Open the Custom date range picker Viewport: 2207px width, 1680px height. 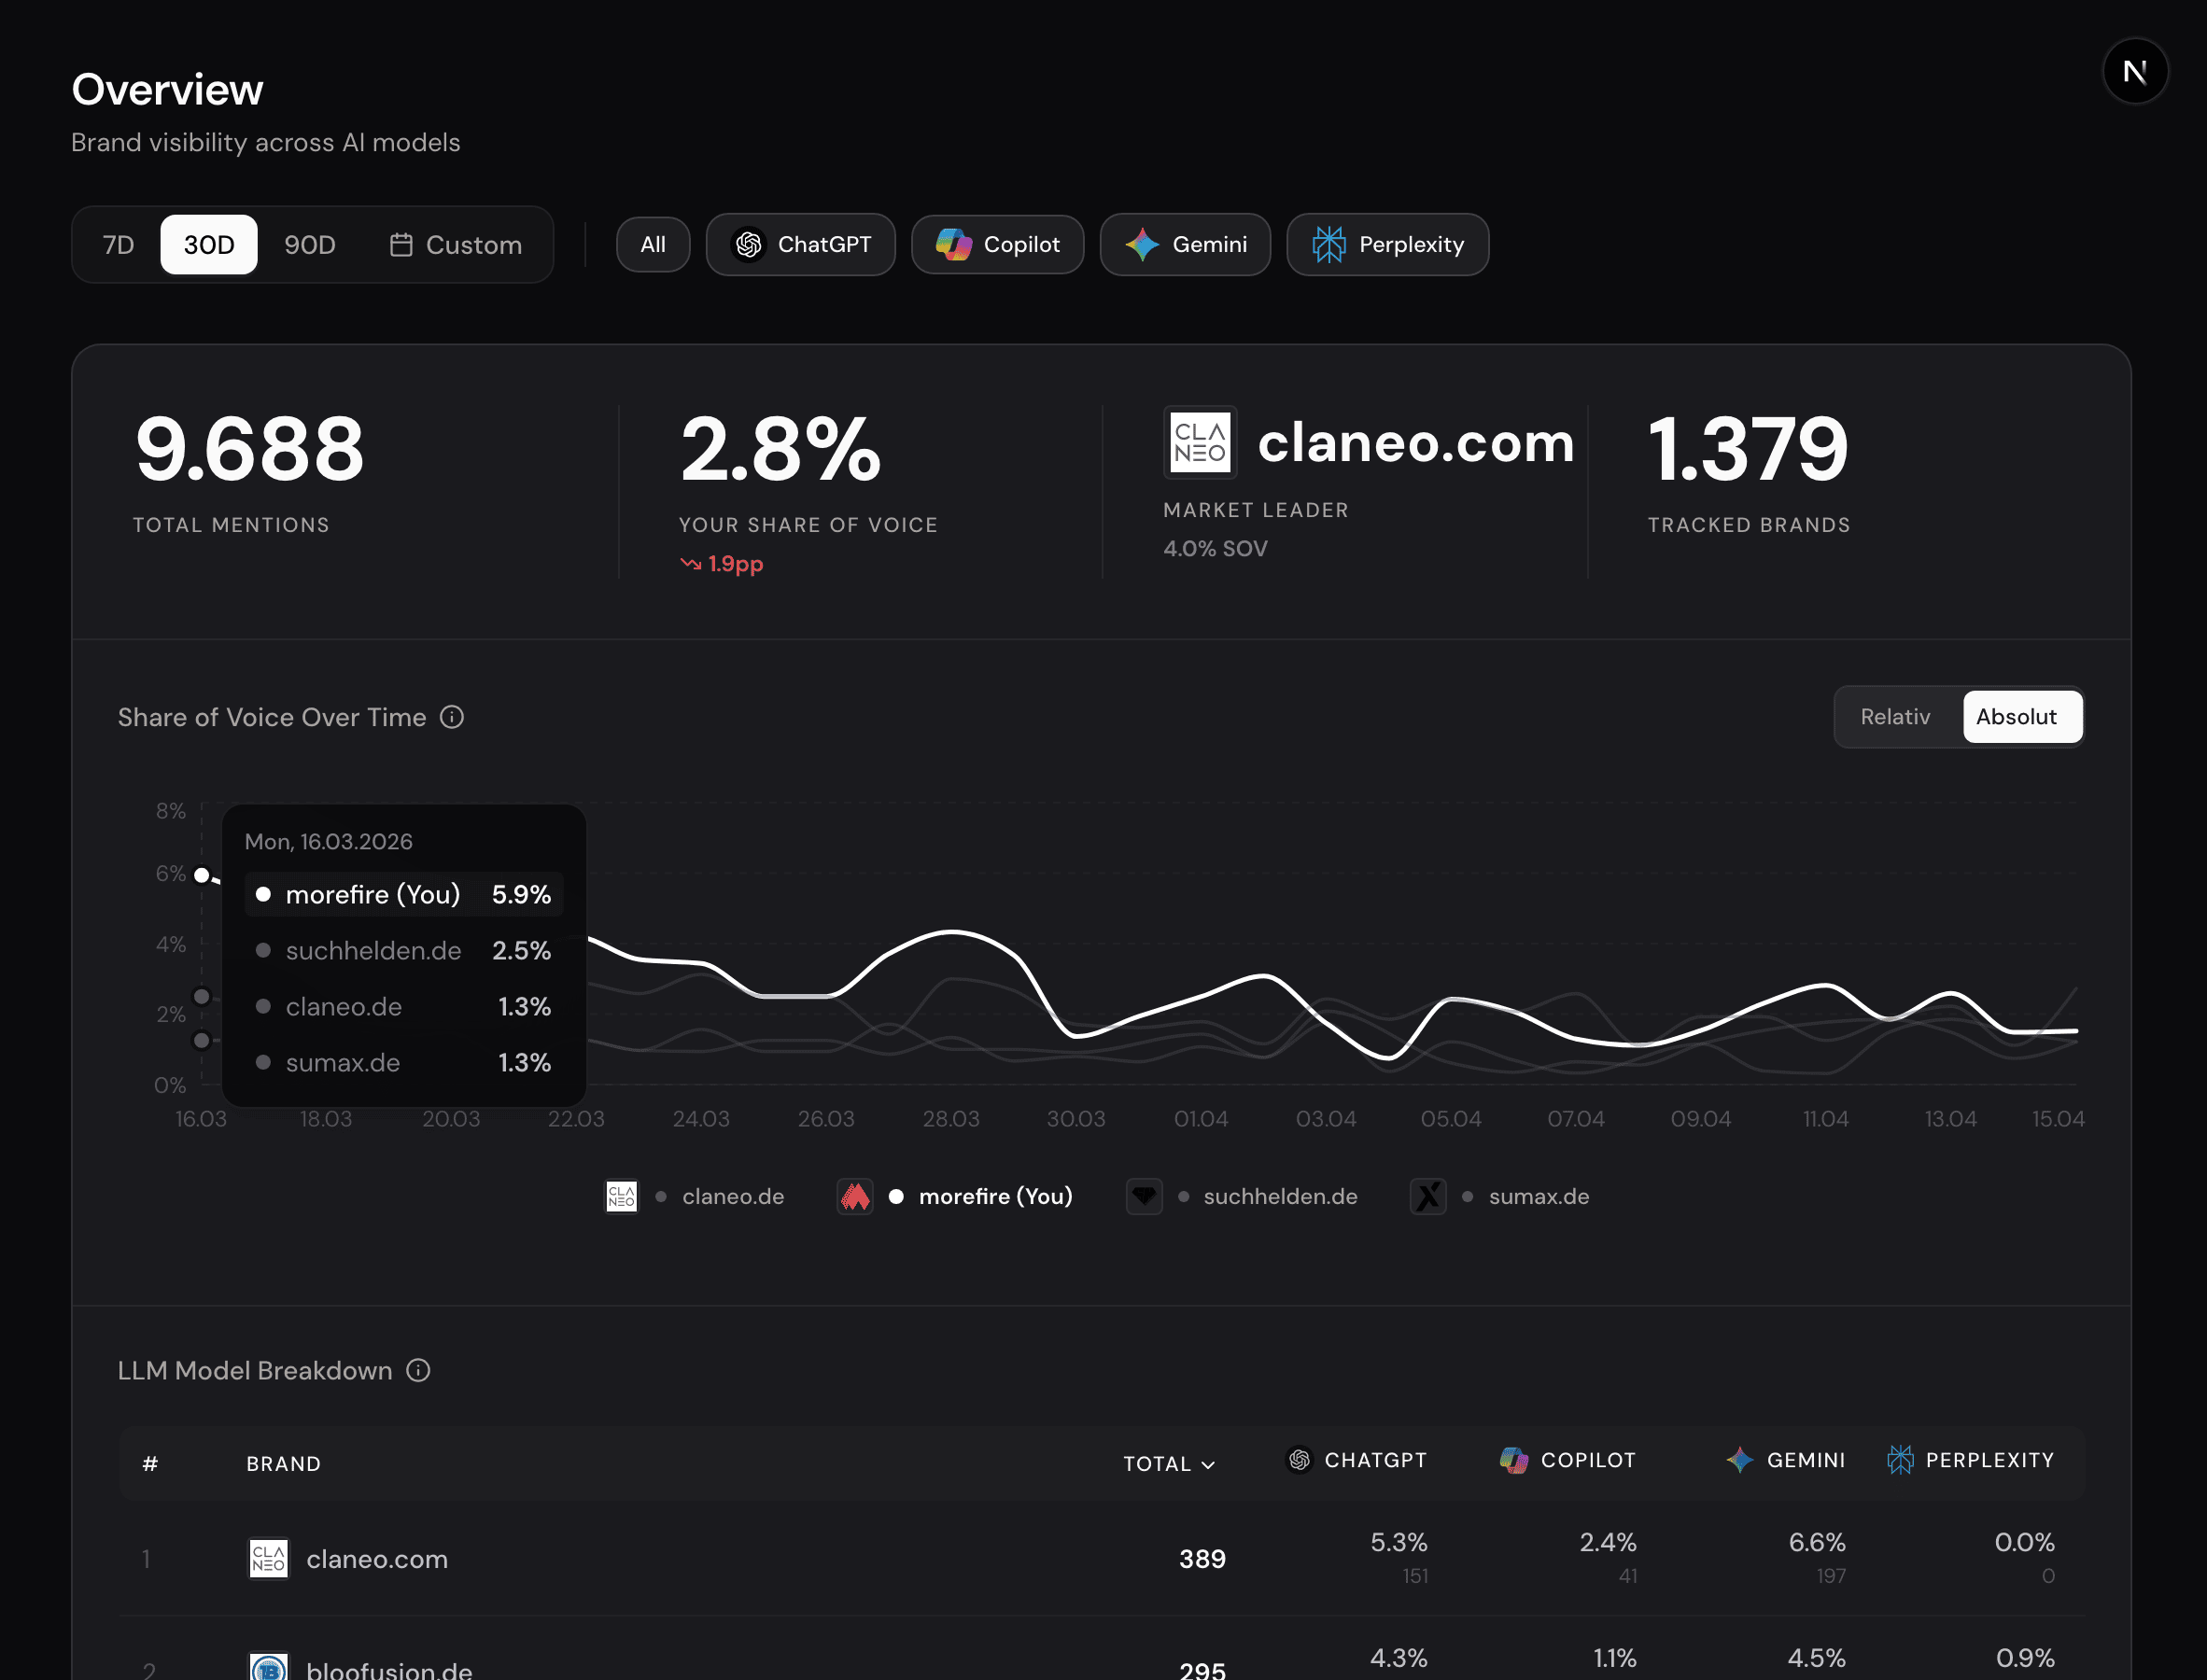456,245
